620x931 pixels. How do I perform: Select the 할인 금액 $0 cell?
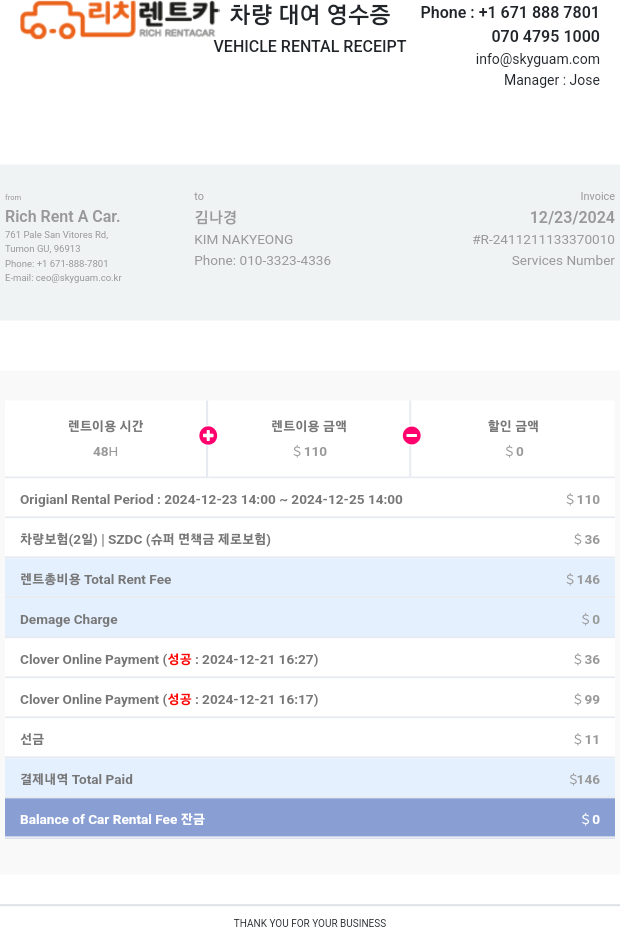pyautogui.click(x=513, y=439)
